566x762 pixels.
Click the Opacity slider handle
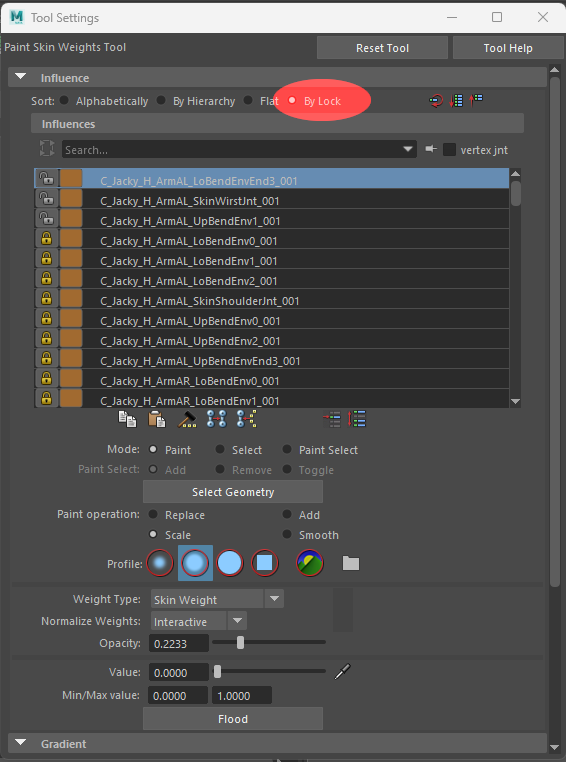click(x=240, y=642)
